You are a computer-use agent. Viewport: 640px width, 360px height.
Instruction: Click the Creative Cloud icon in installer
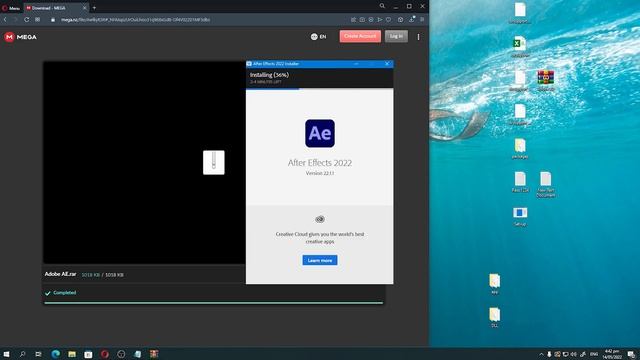pyautogui.click(x=320, y=219)
